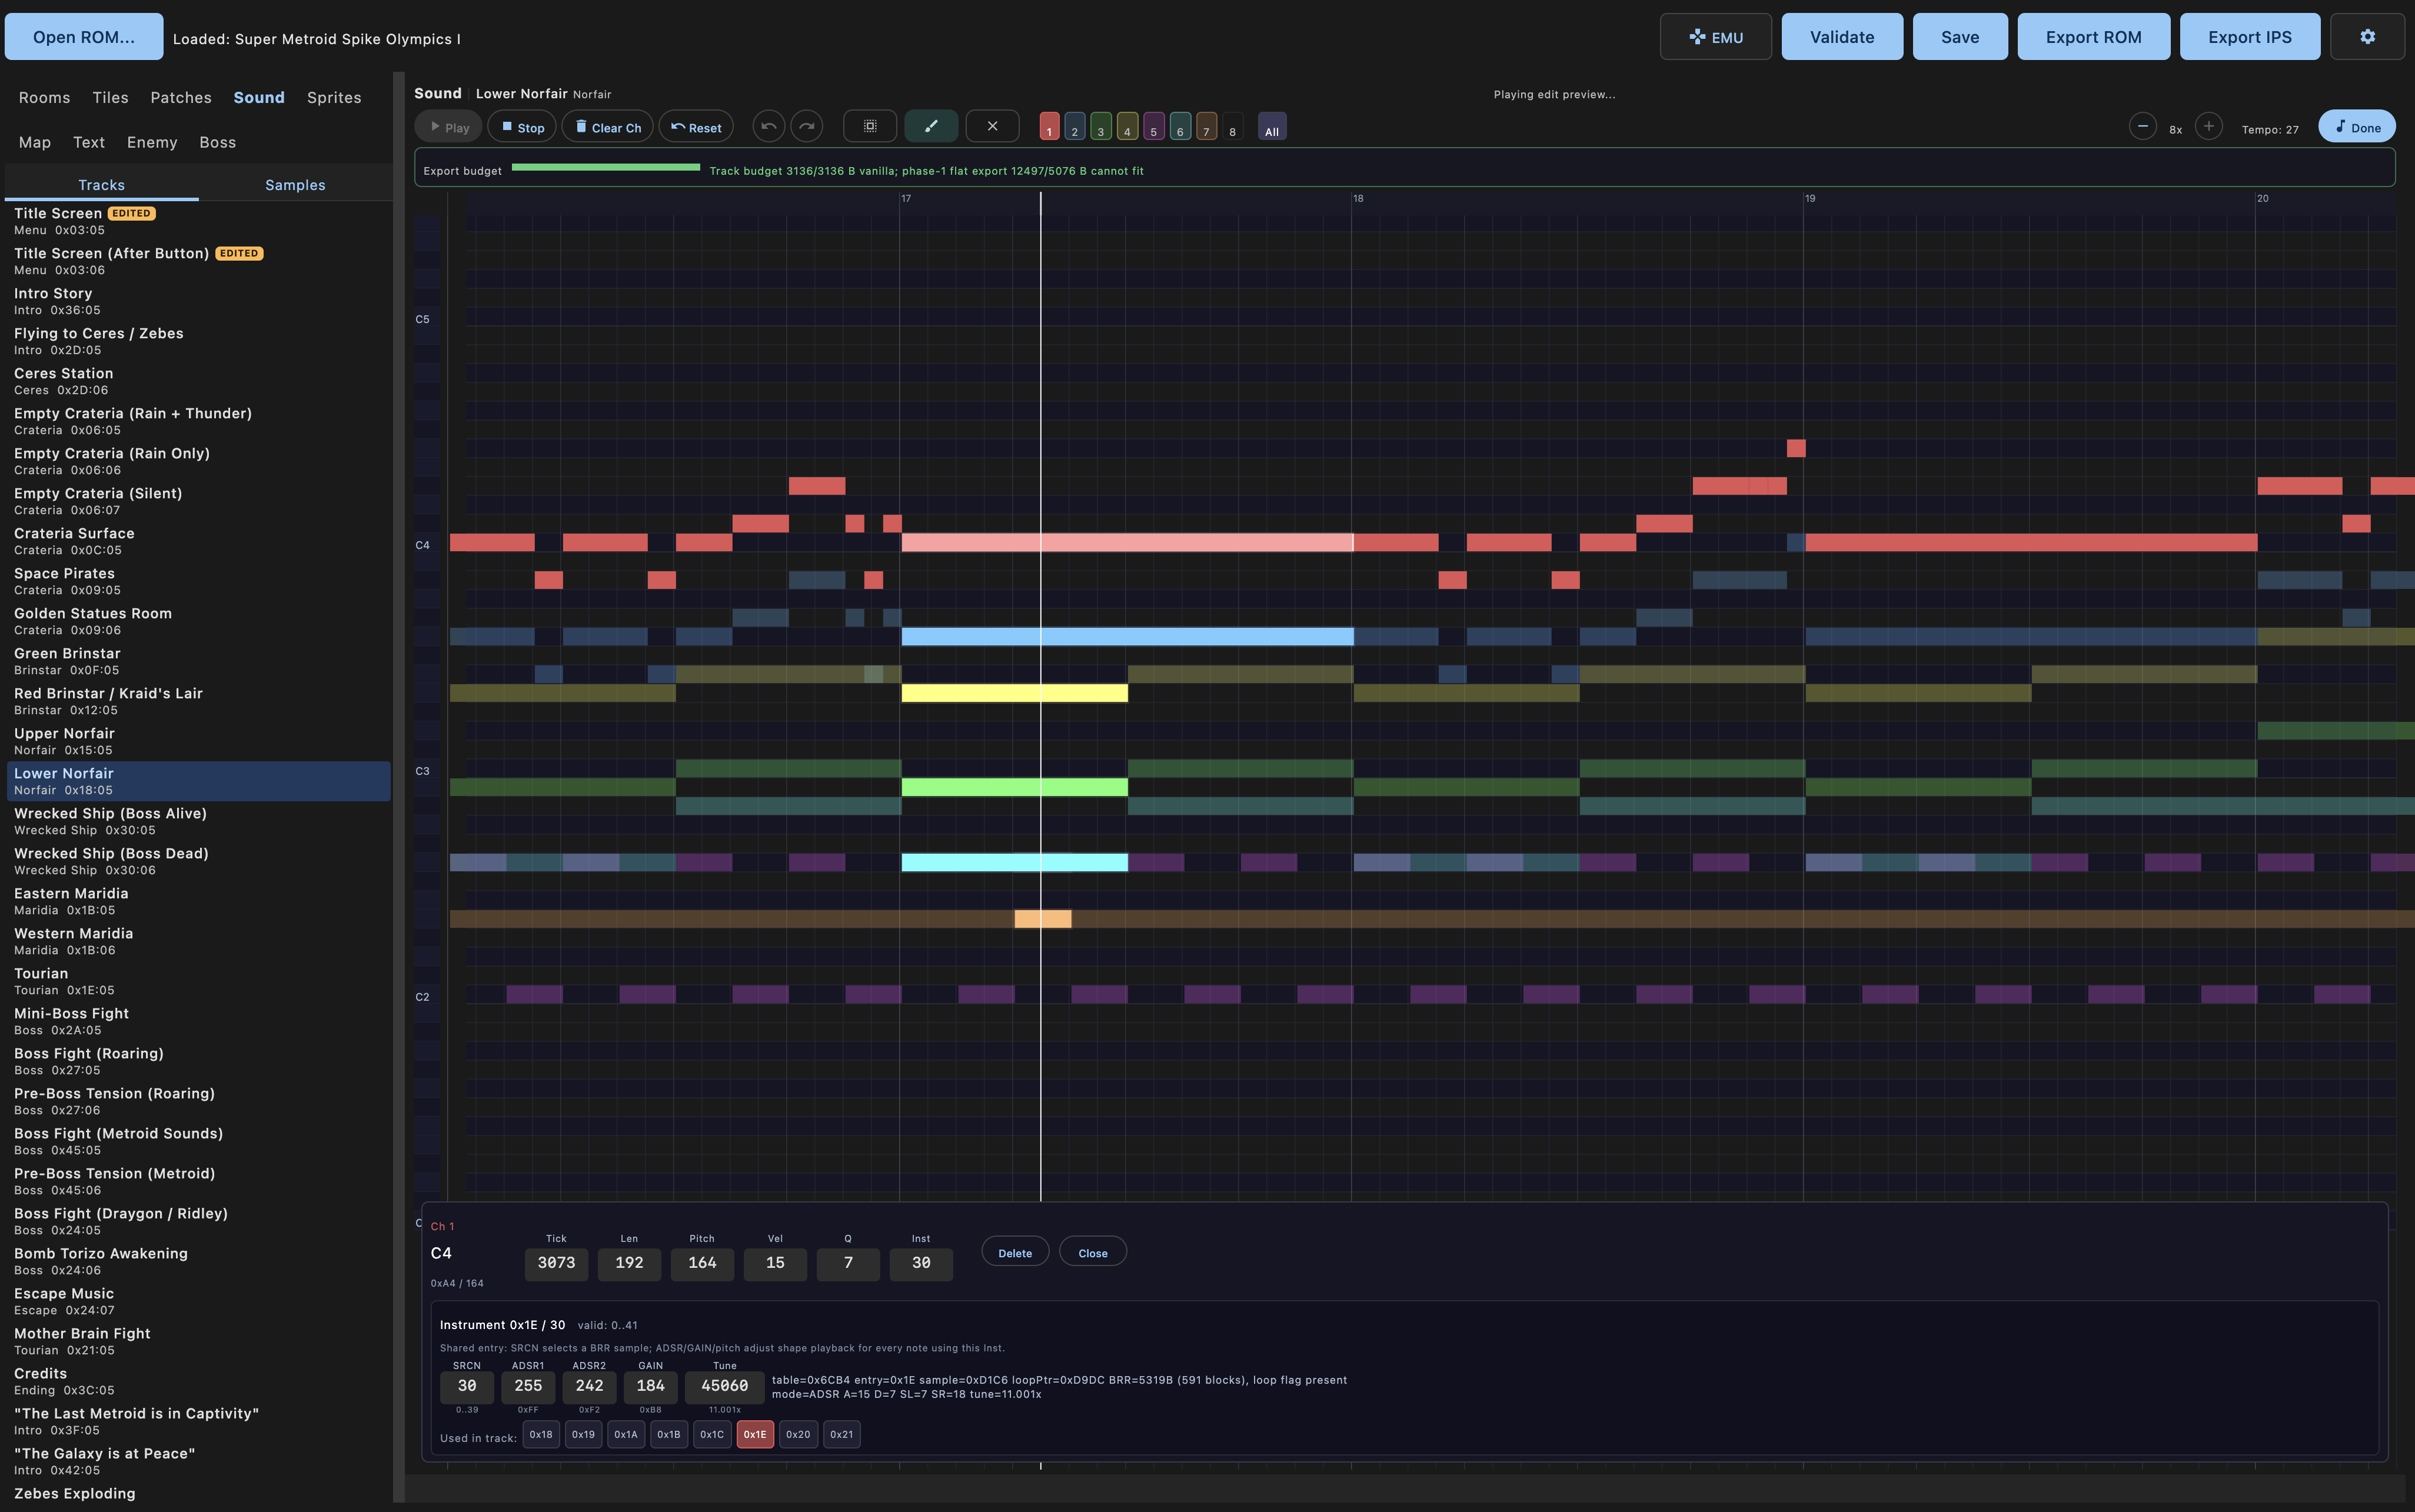Viewport: 2415px width, 1512px height.
Task: Click measure 18 marker on timeline
Action: coord(1358,198)
